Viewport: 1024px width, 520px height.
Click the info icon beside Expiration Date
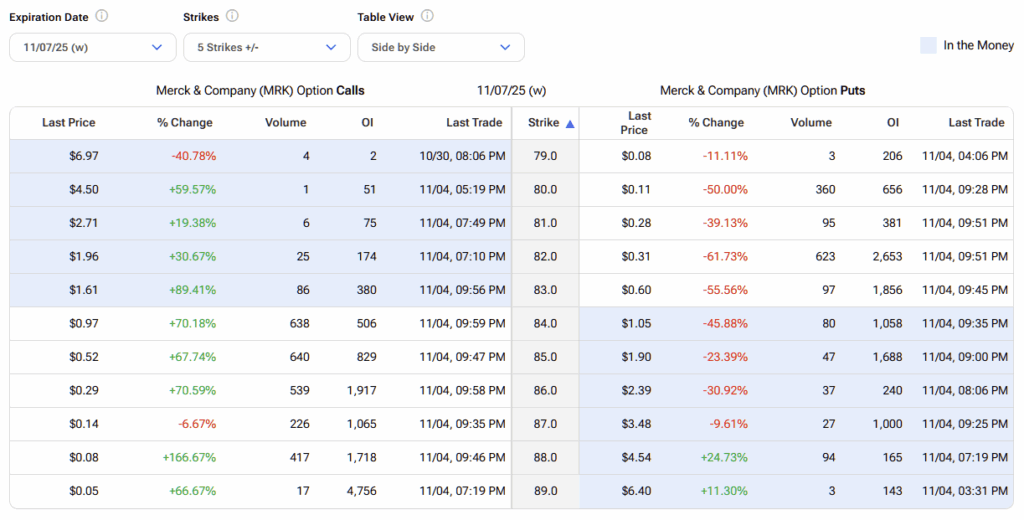click(102, 17)
